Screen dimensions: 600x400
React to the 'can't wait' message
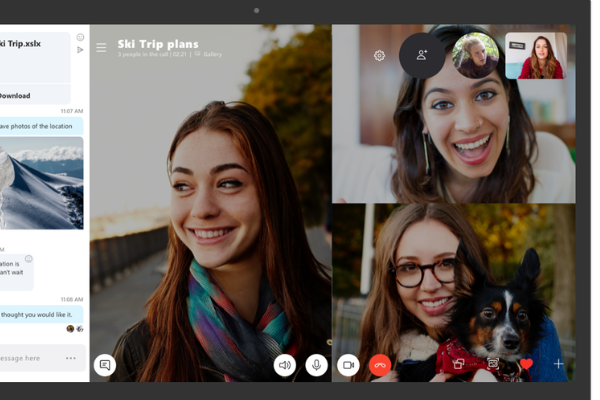[x=29, y=259]
